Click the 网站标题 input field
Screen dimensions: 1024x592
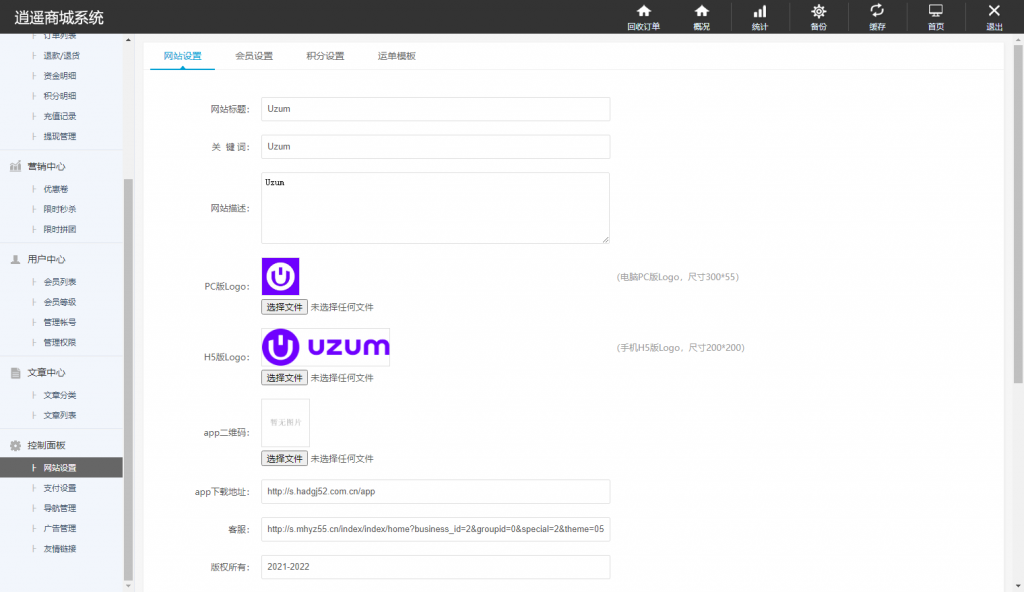click(x=436, y=109)
